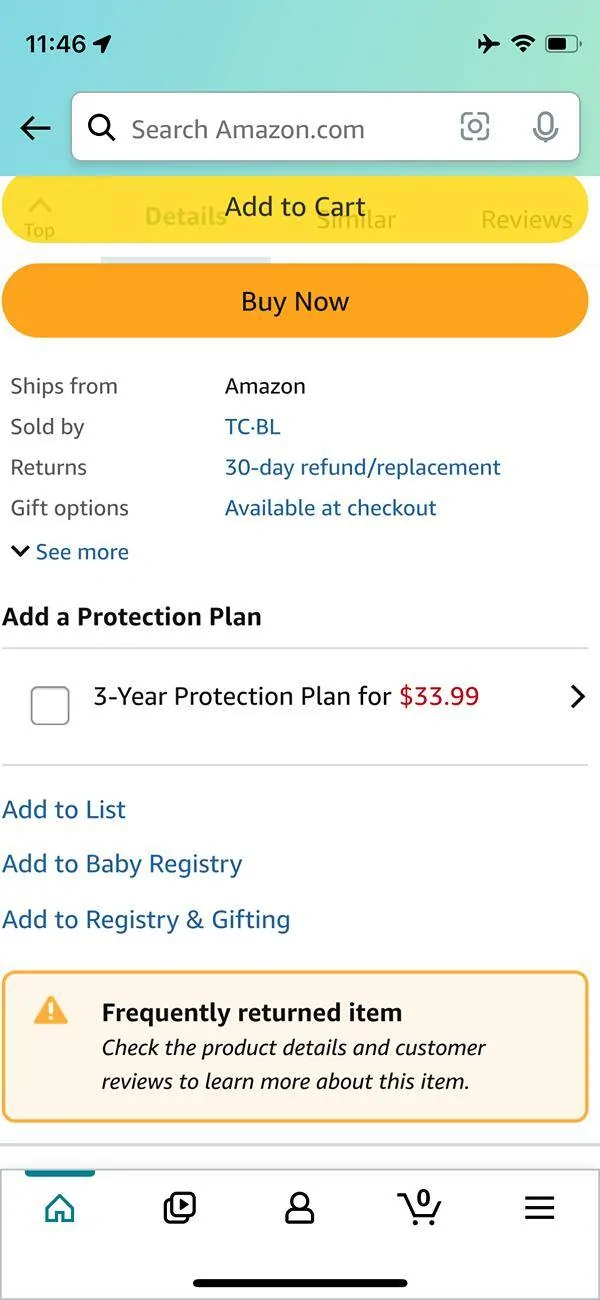The height and width of the screenshot is (1300, 600).
Task: Click the Buy Now button
Action: click(295, 301)
